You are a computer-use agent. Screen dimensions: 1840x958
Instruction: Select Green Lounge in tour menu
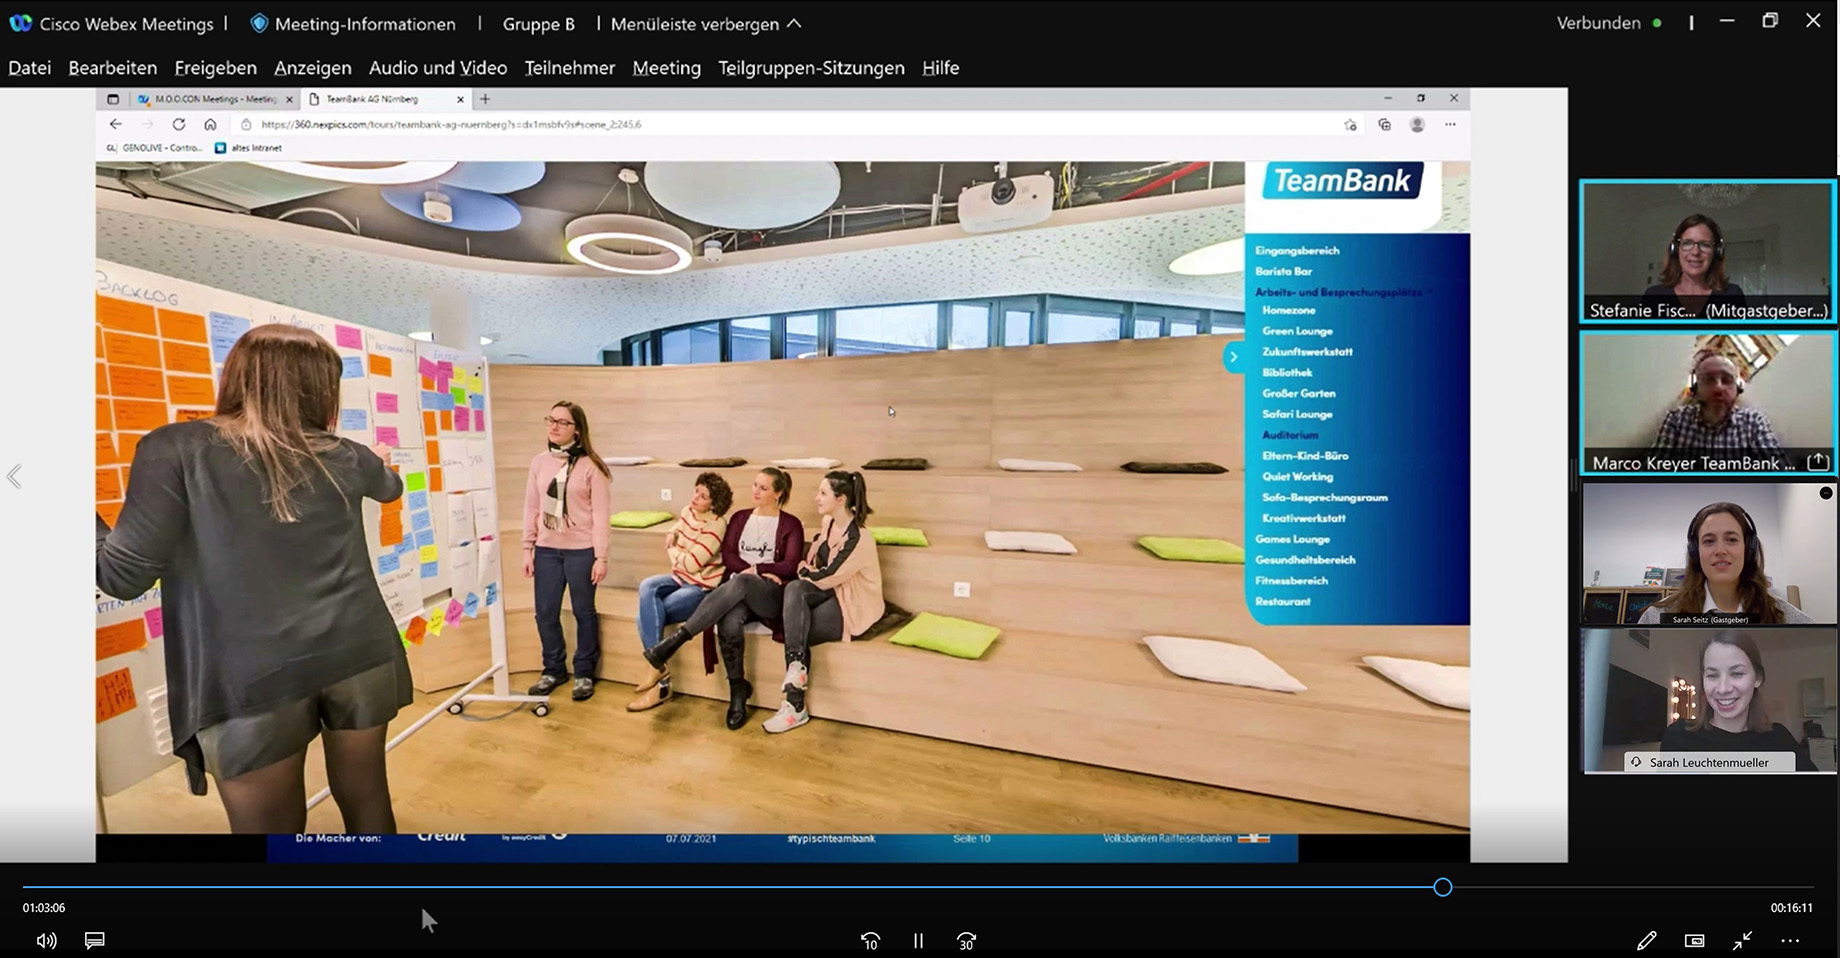[1297, 331]
